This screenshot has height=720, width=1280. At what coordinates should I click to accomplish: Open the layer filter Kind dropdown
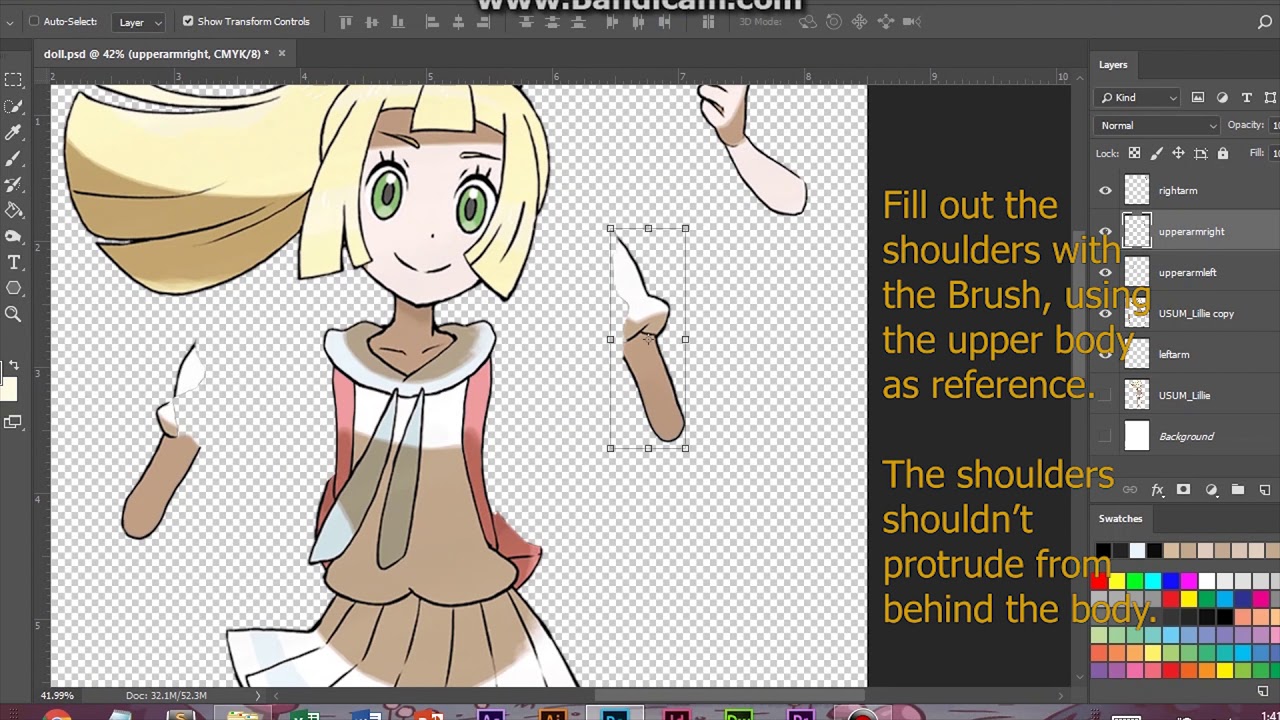tap(1138, 97)
